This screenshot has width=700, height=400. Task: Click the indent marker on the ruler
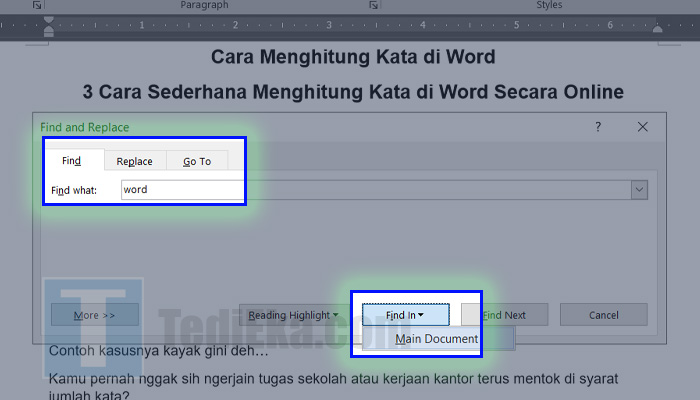pos(49,26)
